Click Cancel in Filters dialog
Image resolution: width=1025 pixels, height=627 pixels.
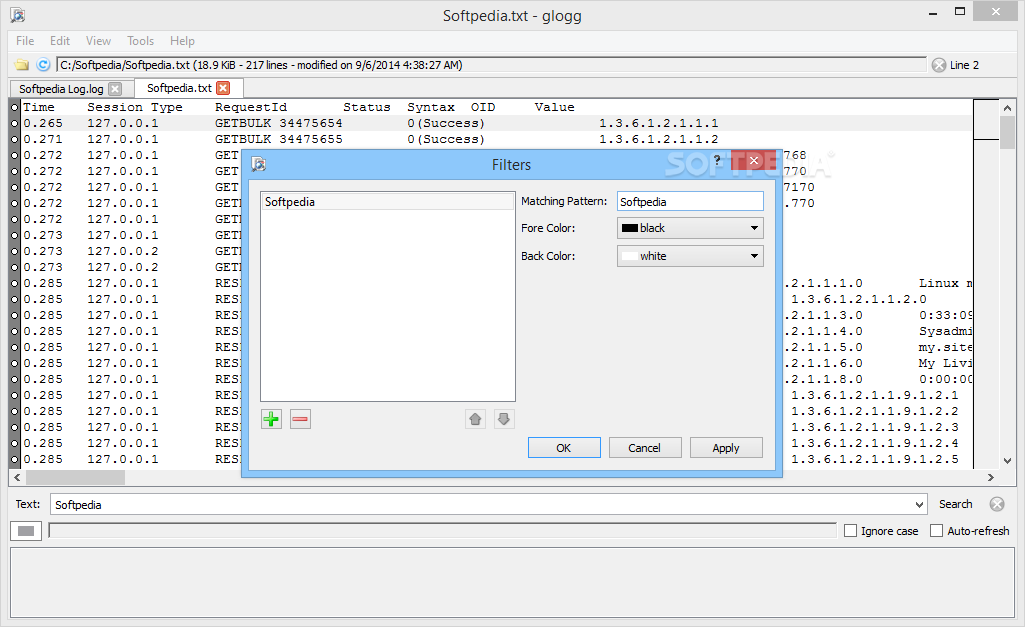pos(645,448)
